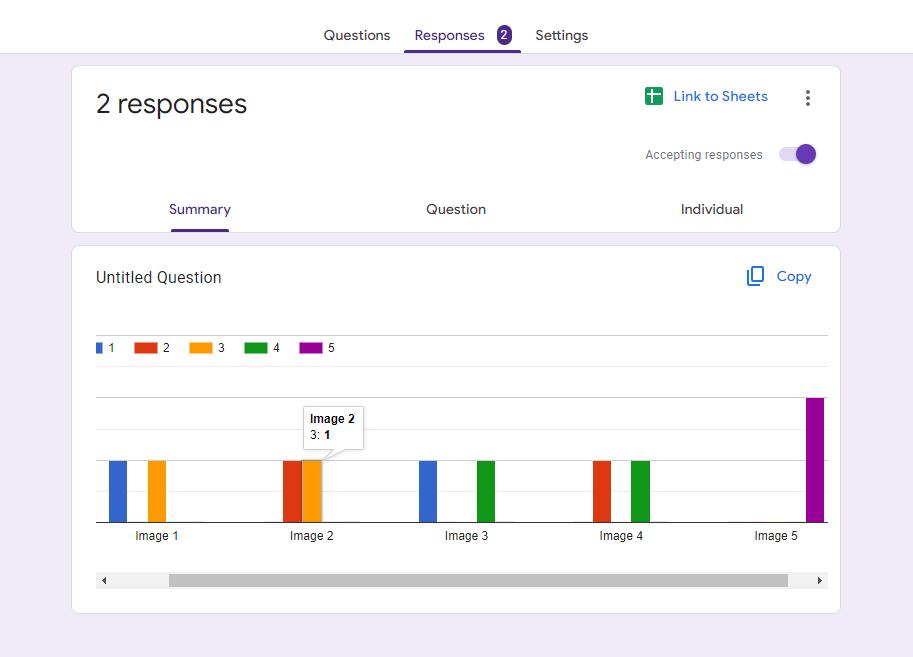The image size is (913, 657).
Task: Click the green legend swatch for 4
Action: 256,348
